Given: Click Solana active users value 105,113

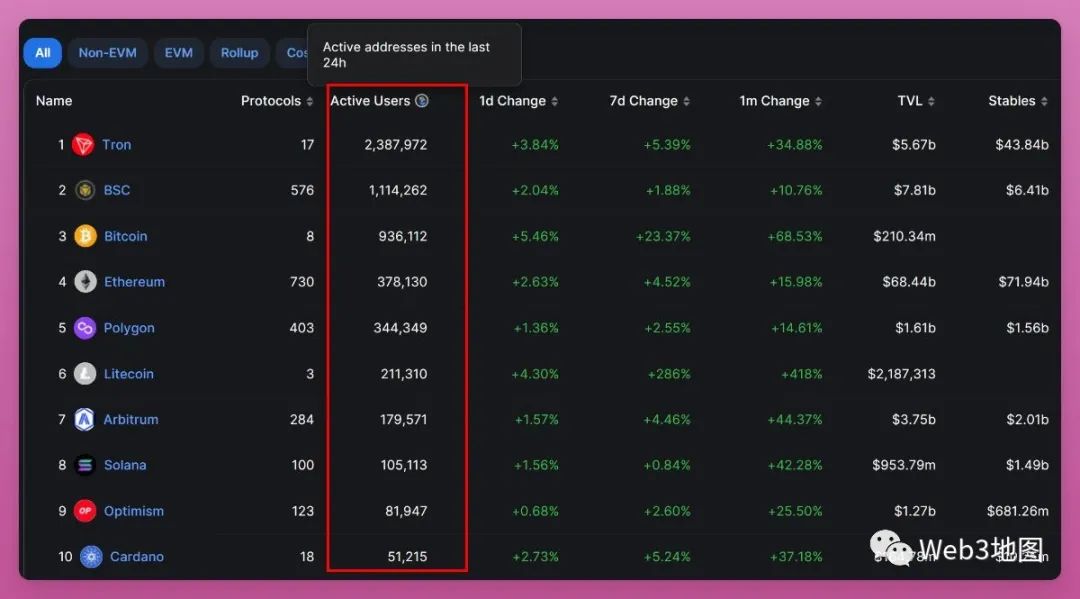Looking at the screenshot, I should (x=404, y=465).
